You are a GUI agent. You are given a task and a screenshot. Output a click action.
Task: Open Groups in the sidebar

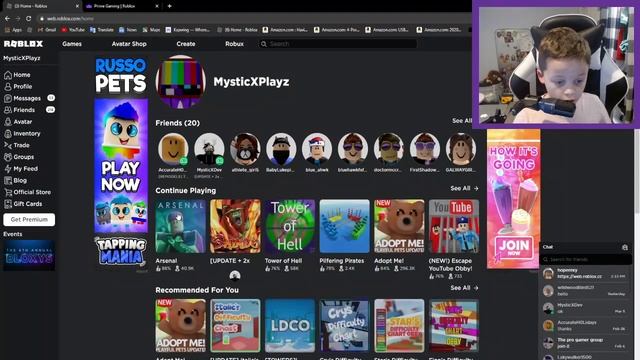(x=19, y=157)
